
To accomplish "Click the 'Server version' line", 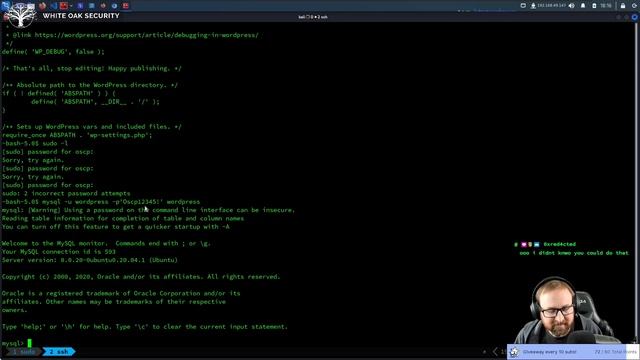I will tap(89, 260).
